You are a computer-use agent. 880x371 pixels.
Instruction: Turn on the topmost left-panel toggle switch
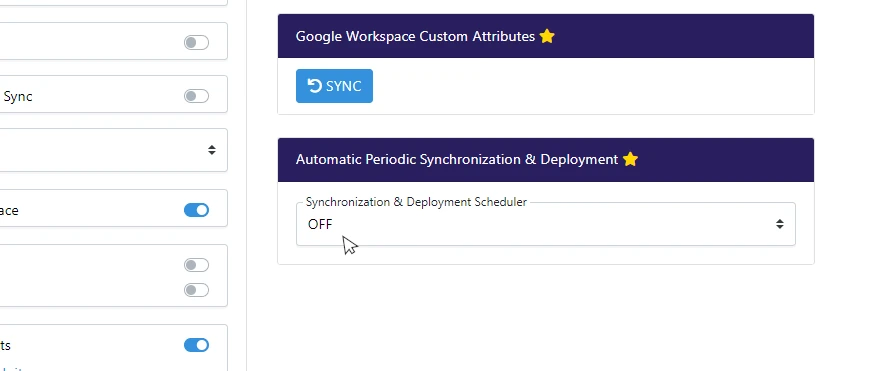(x=196, y=43)
